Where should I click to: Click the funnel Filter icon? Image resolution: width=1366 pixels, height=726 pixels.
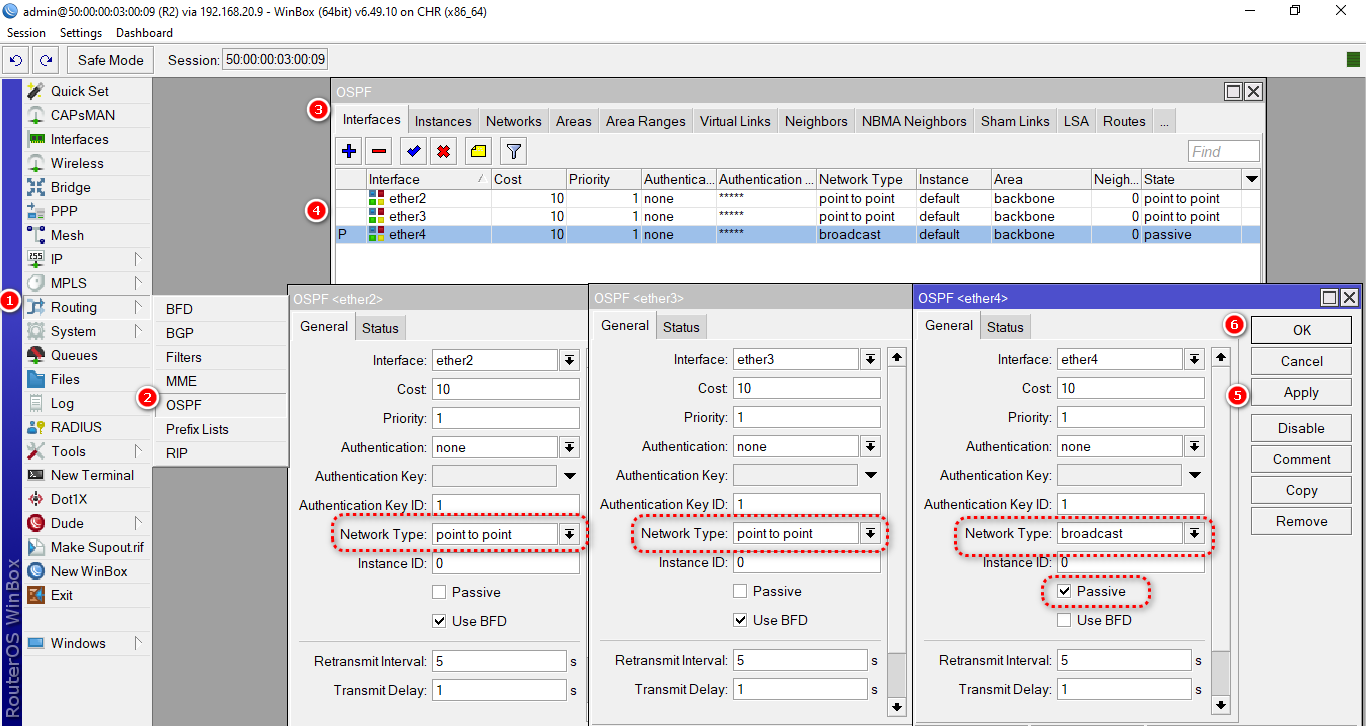(x=512, y=152)
